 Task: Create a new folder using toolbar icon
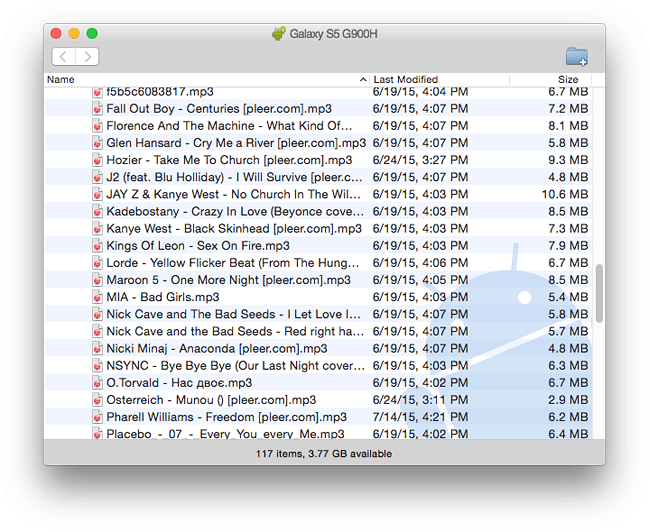pos(577,56)
